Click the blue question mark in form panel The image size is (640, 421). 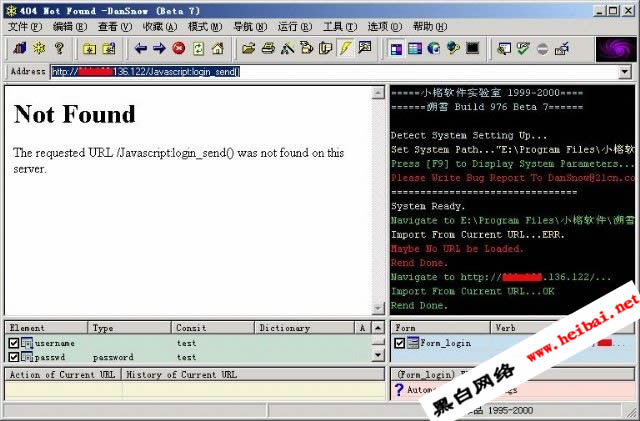(x=399, y=390)
